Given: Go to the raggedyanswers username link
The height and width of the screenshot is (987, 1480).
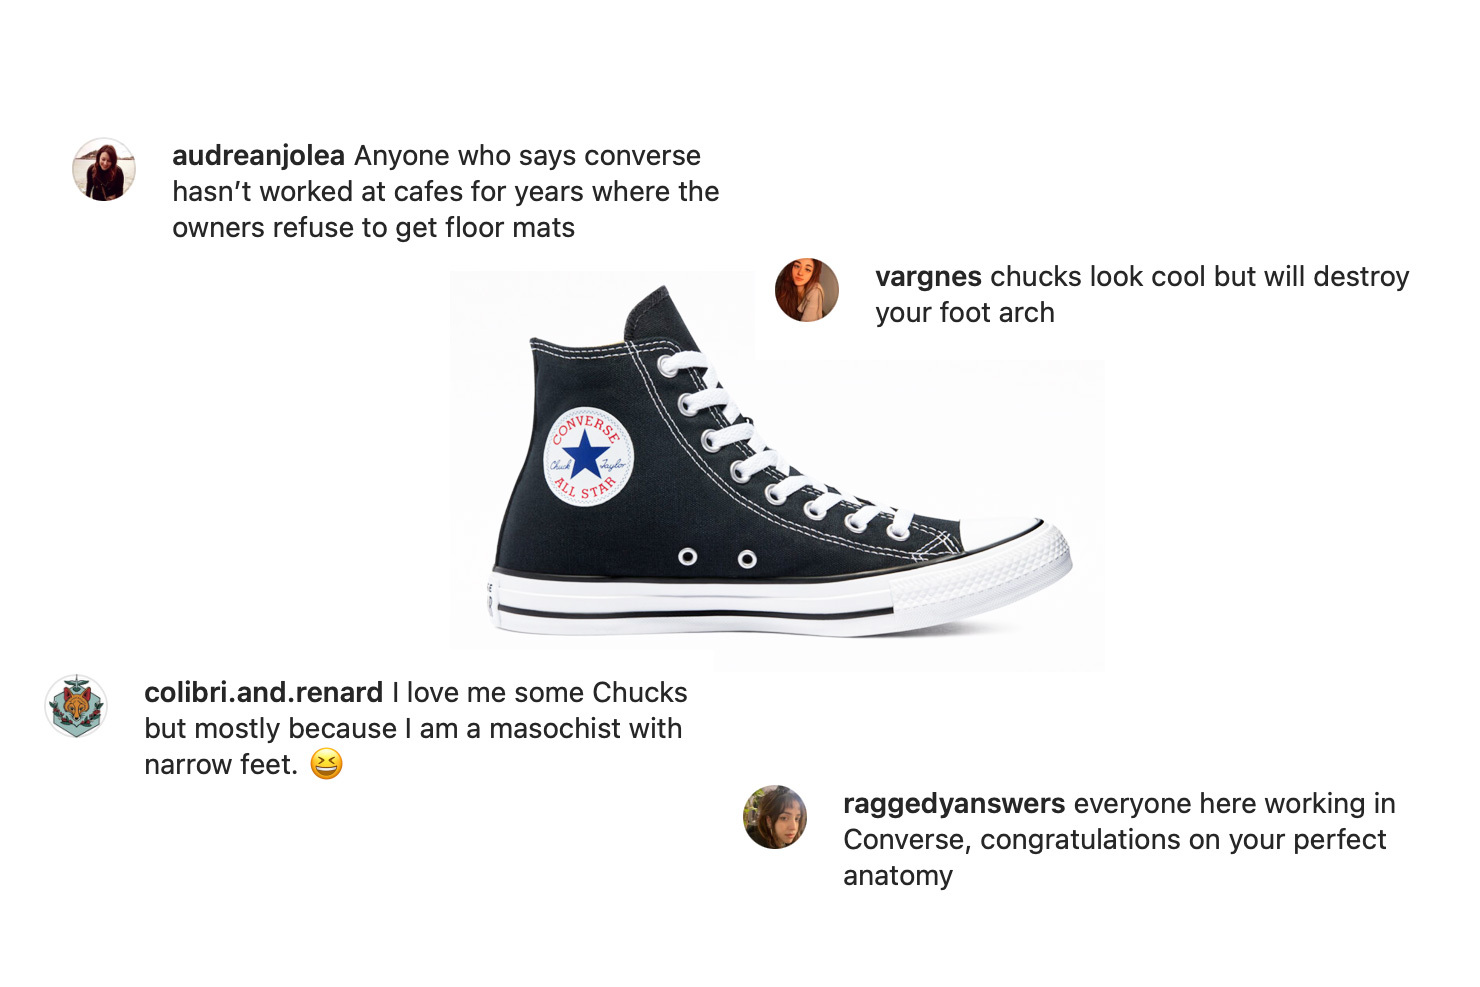Looking at the screenshot, I should pyautogui.click(x=954, y=804).
